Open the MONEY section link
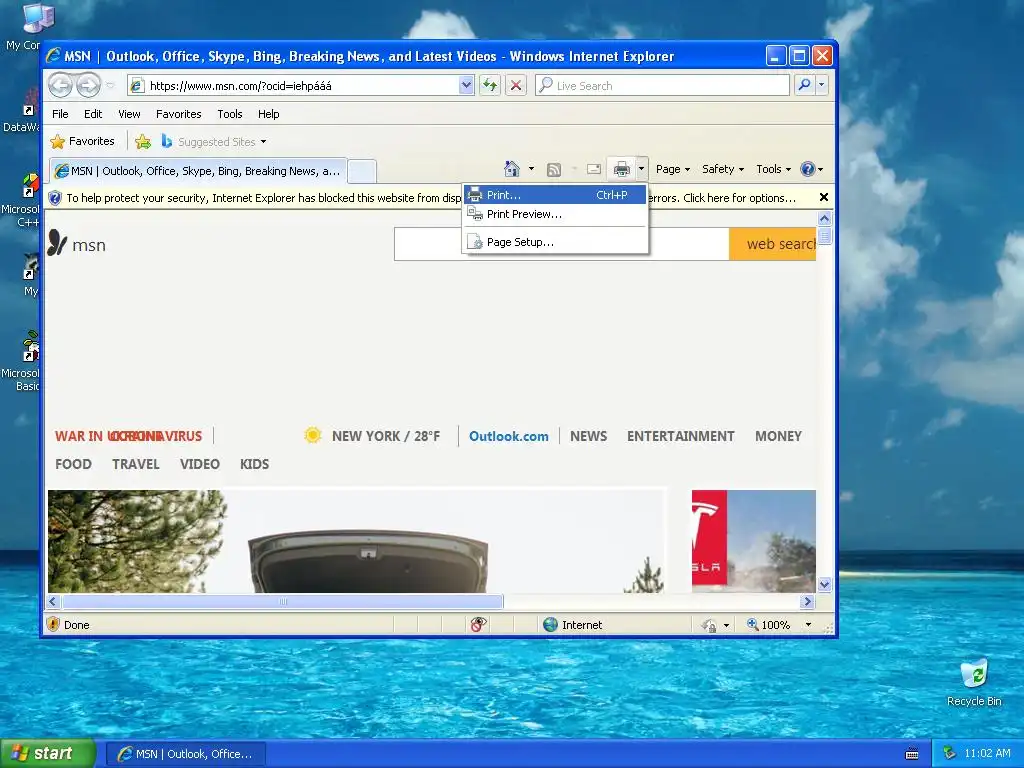 [778, 436]
